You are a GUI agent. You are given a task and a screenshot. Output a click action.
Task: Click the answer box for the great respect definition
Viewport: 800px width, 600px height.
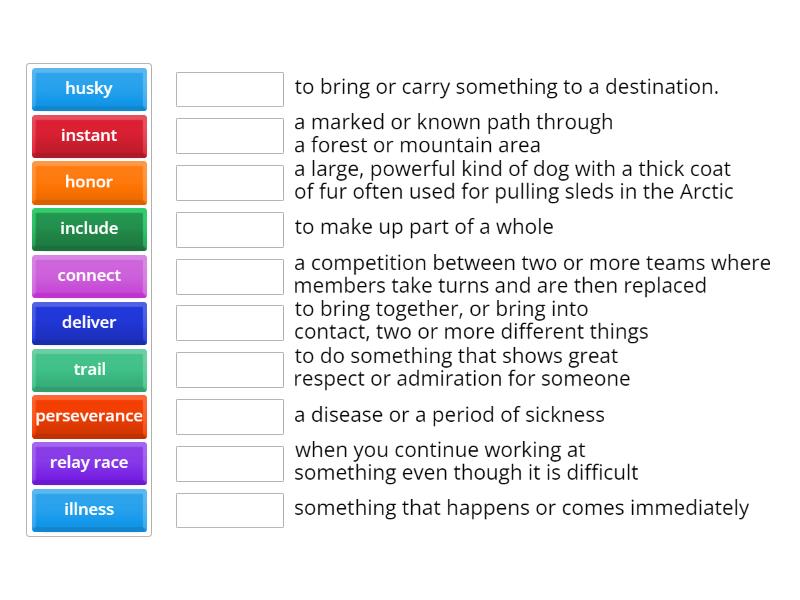pos(229,369)
